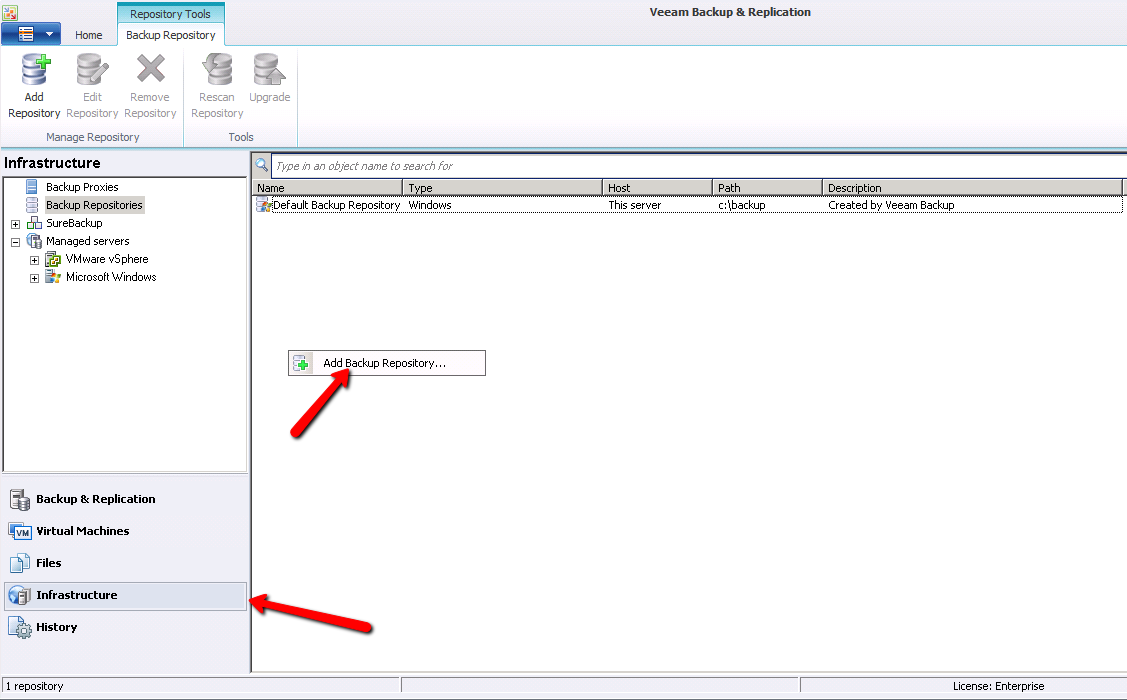Screen dimensions: 1127x700
Task: Click the 'License: Enterprise' status bar text
Action: [998, 686]
